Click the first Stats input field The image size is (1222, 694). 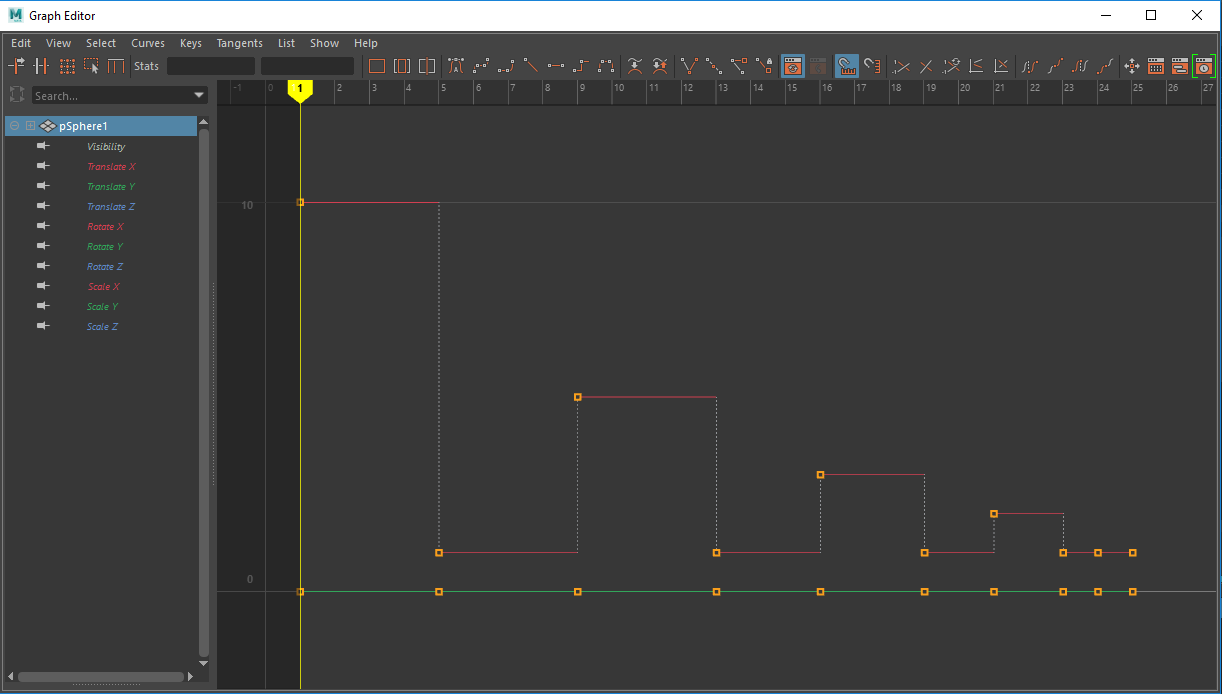pyautogui.click(x=210, y=67)
